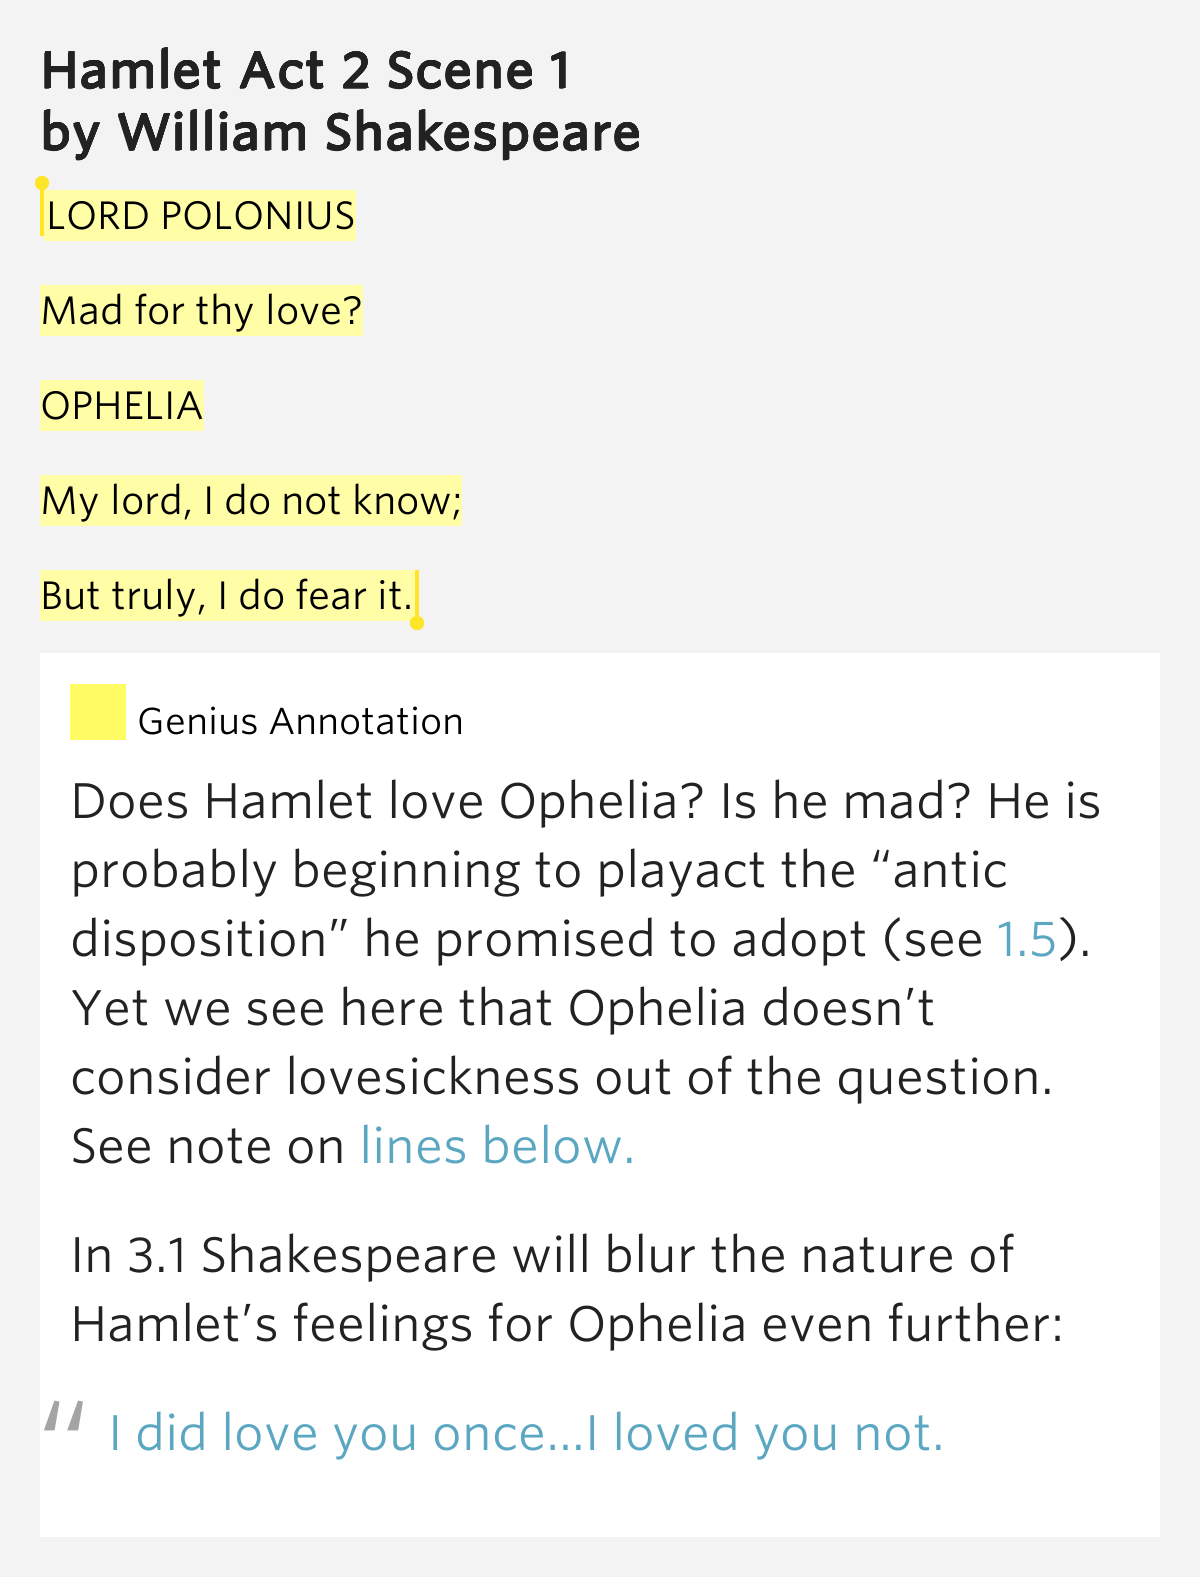This screenshot has width=1200, height=1577.
Task: Click the 'Does Hamlet love Ophelia?' annotation paragraph
Action: [x=586, y=974]
